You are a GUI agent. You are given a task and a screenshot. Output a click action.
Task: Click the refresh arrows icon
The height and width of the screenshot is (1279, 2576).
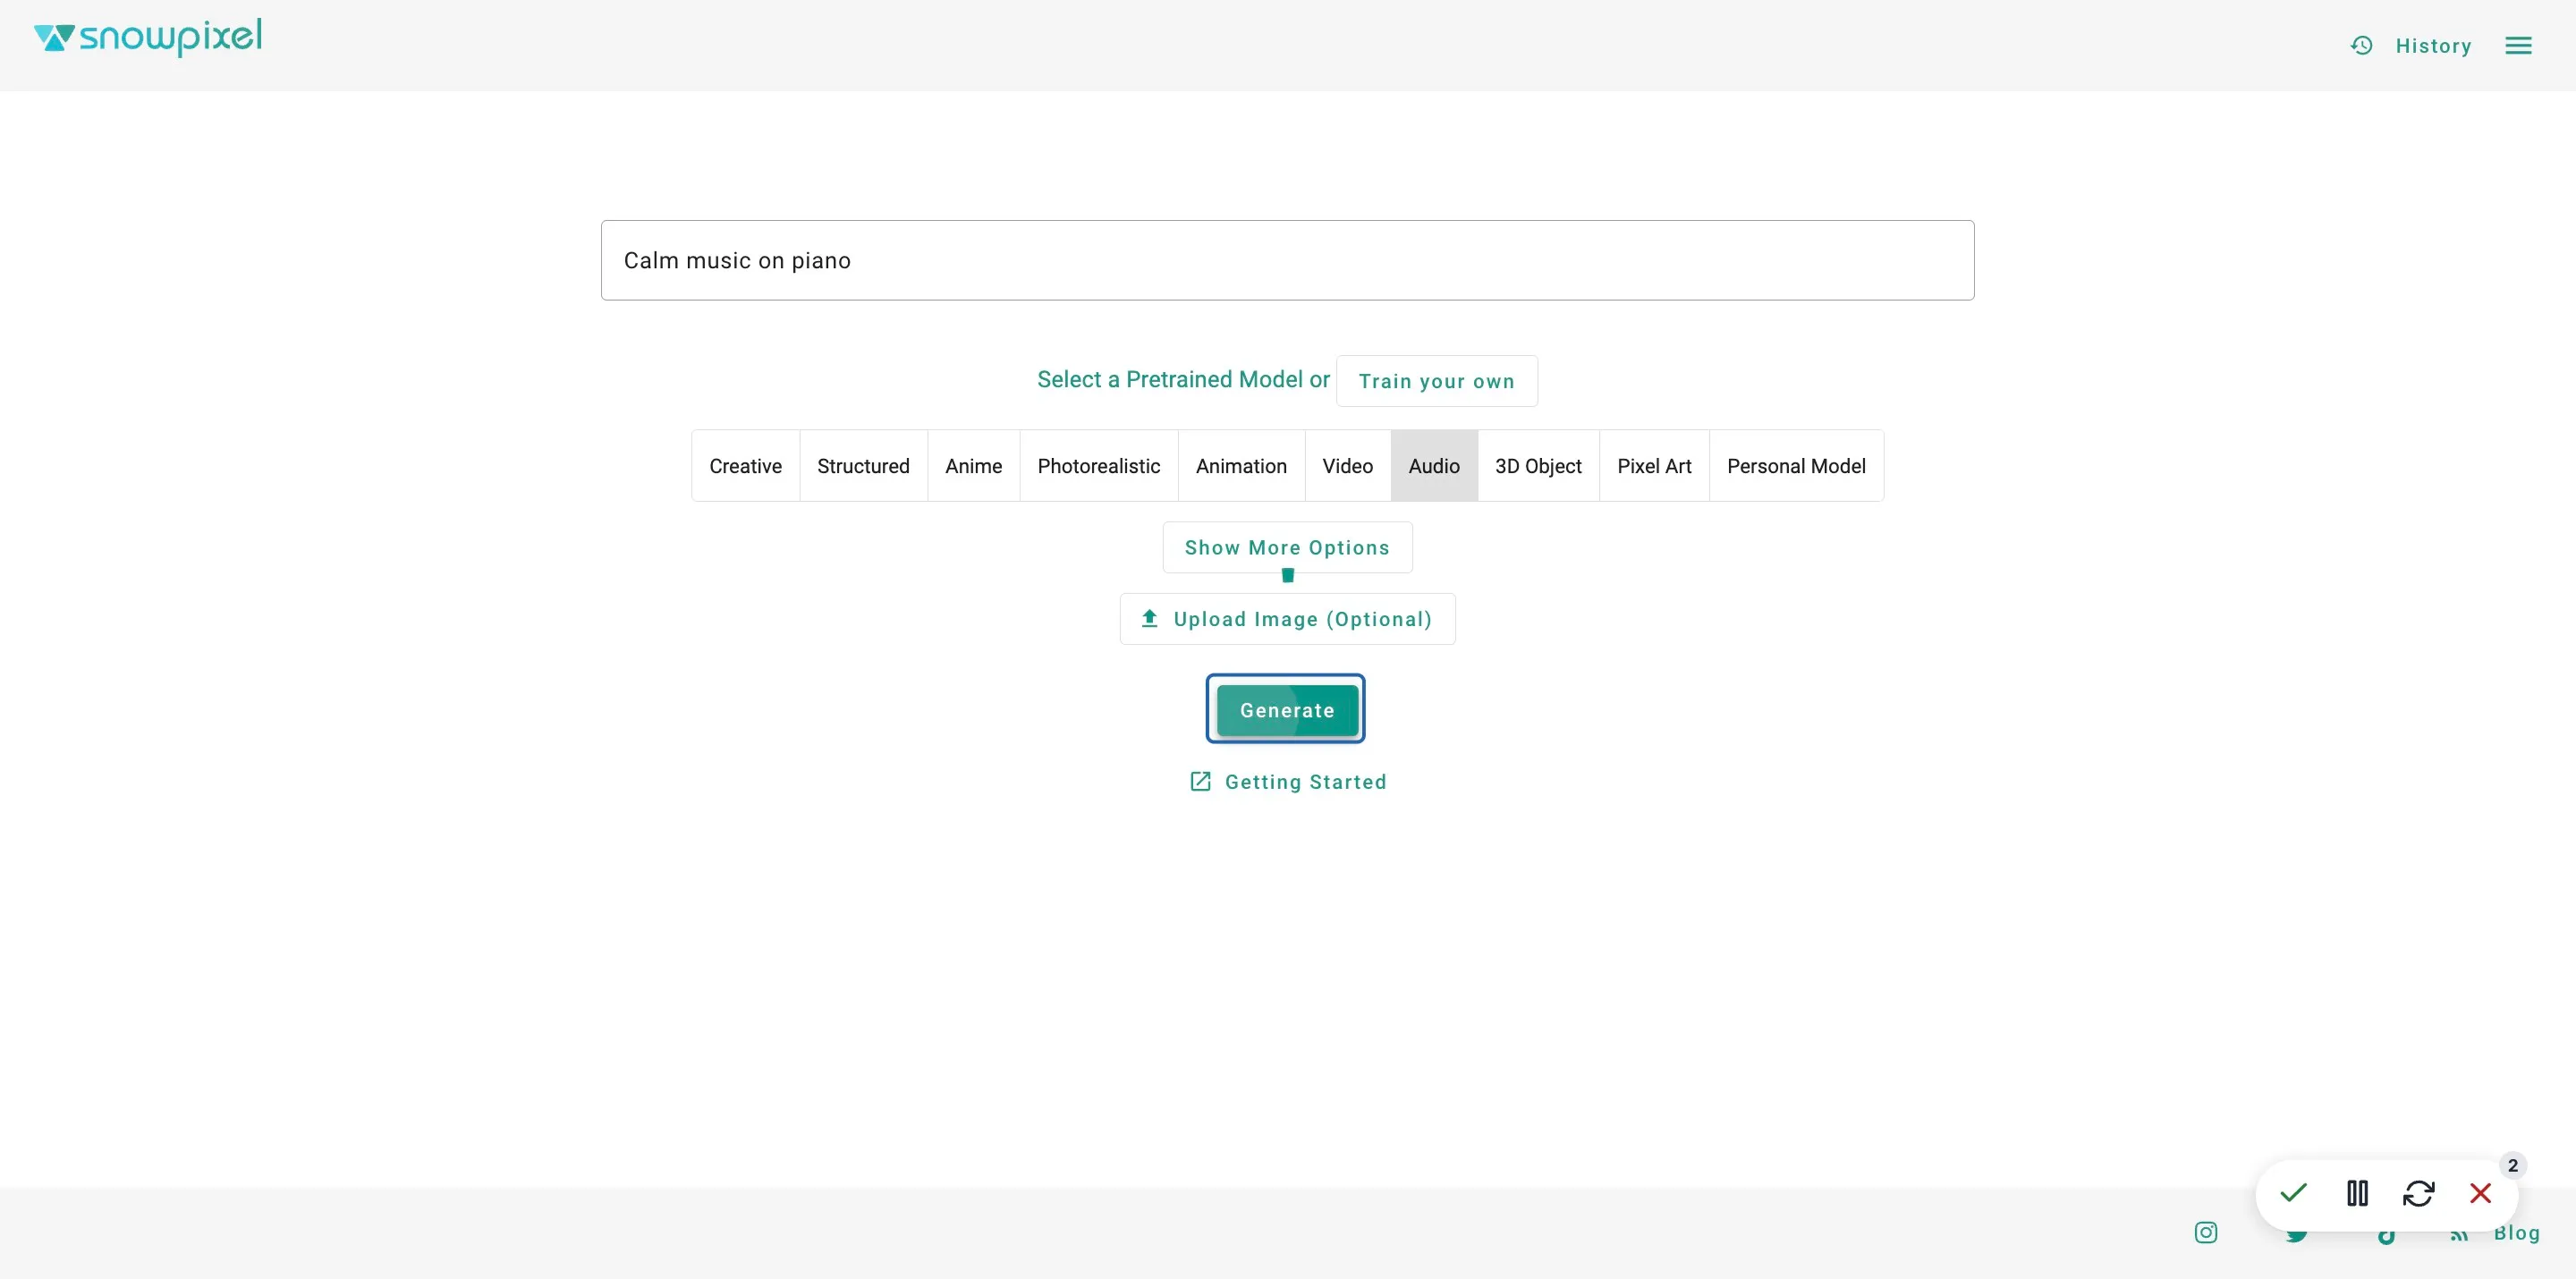(2418, 1192)
